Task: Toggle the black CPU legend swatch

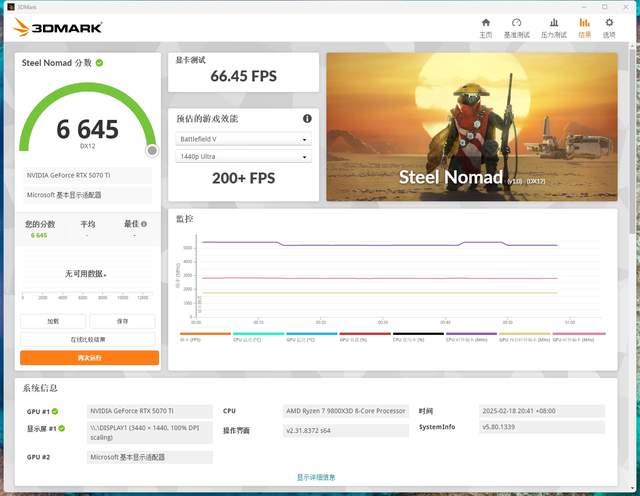Action: 418,334
